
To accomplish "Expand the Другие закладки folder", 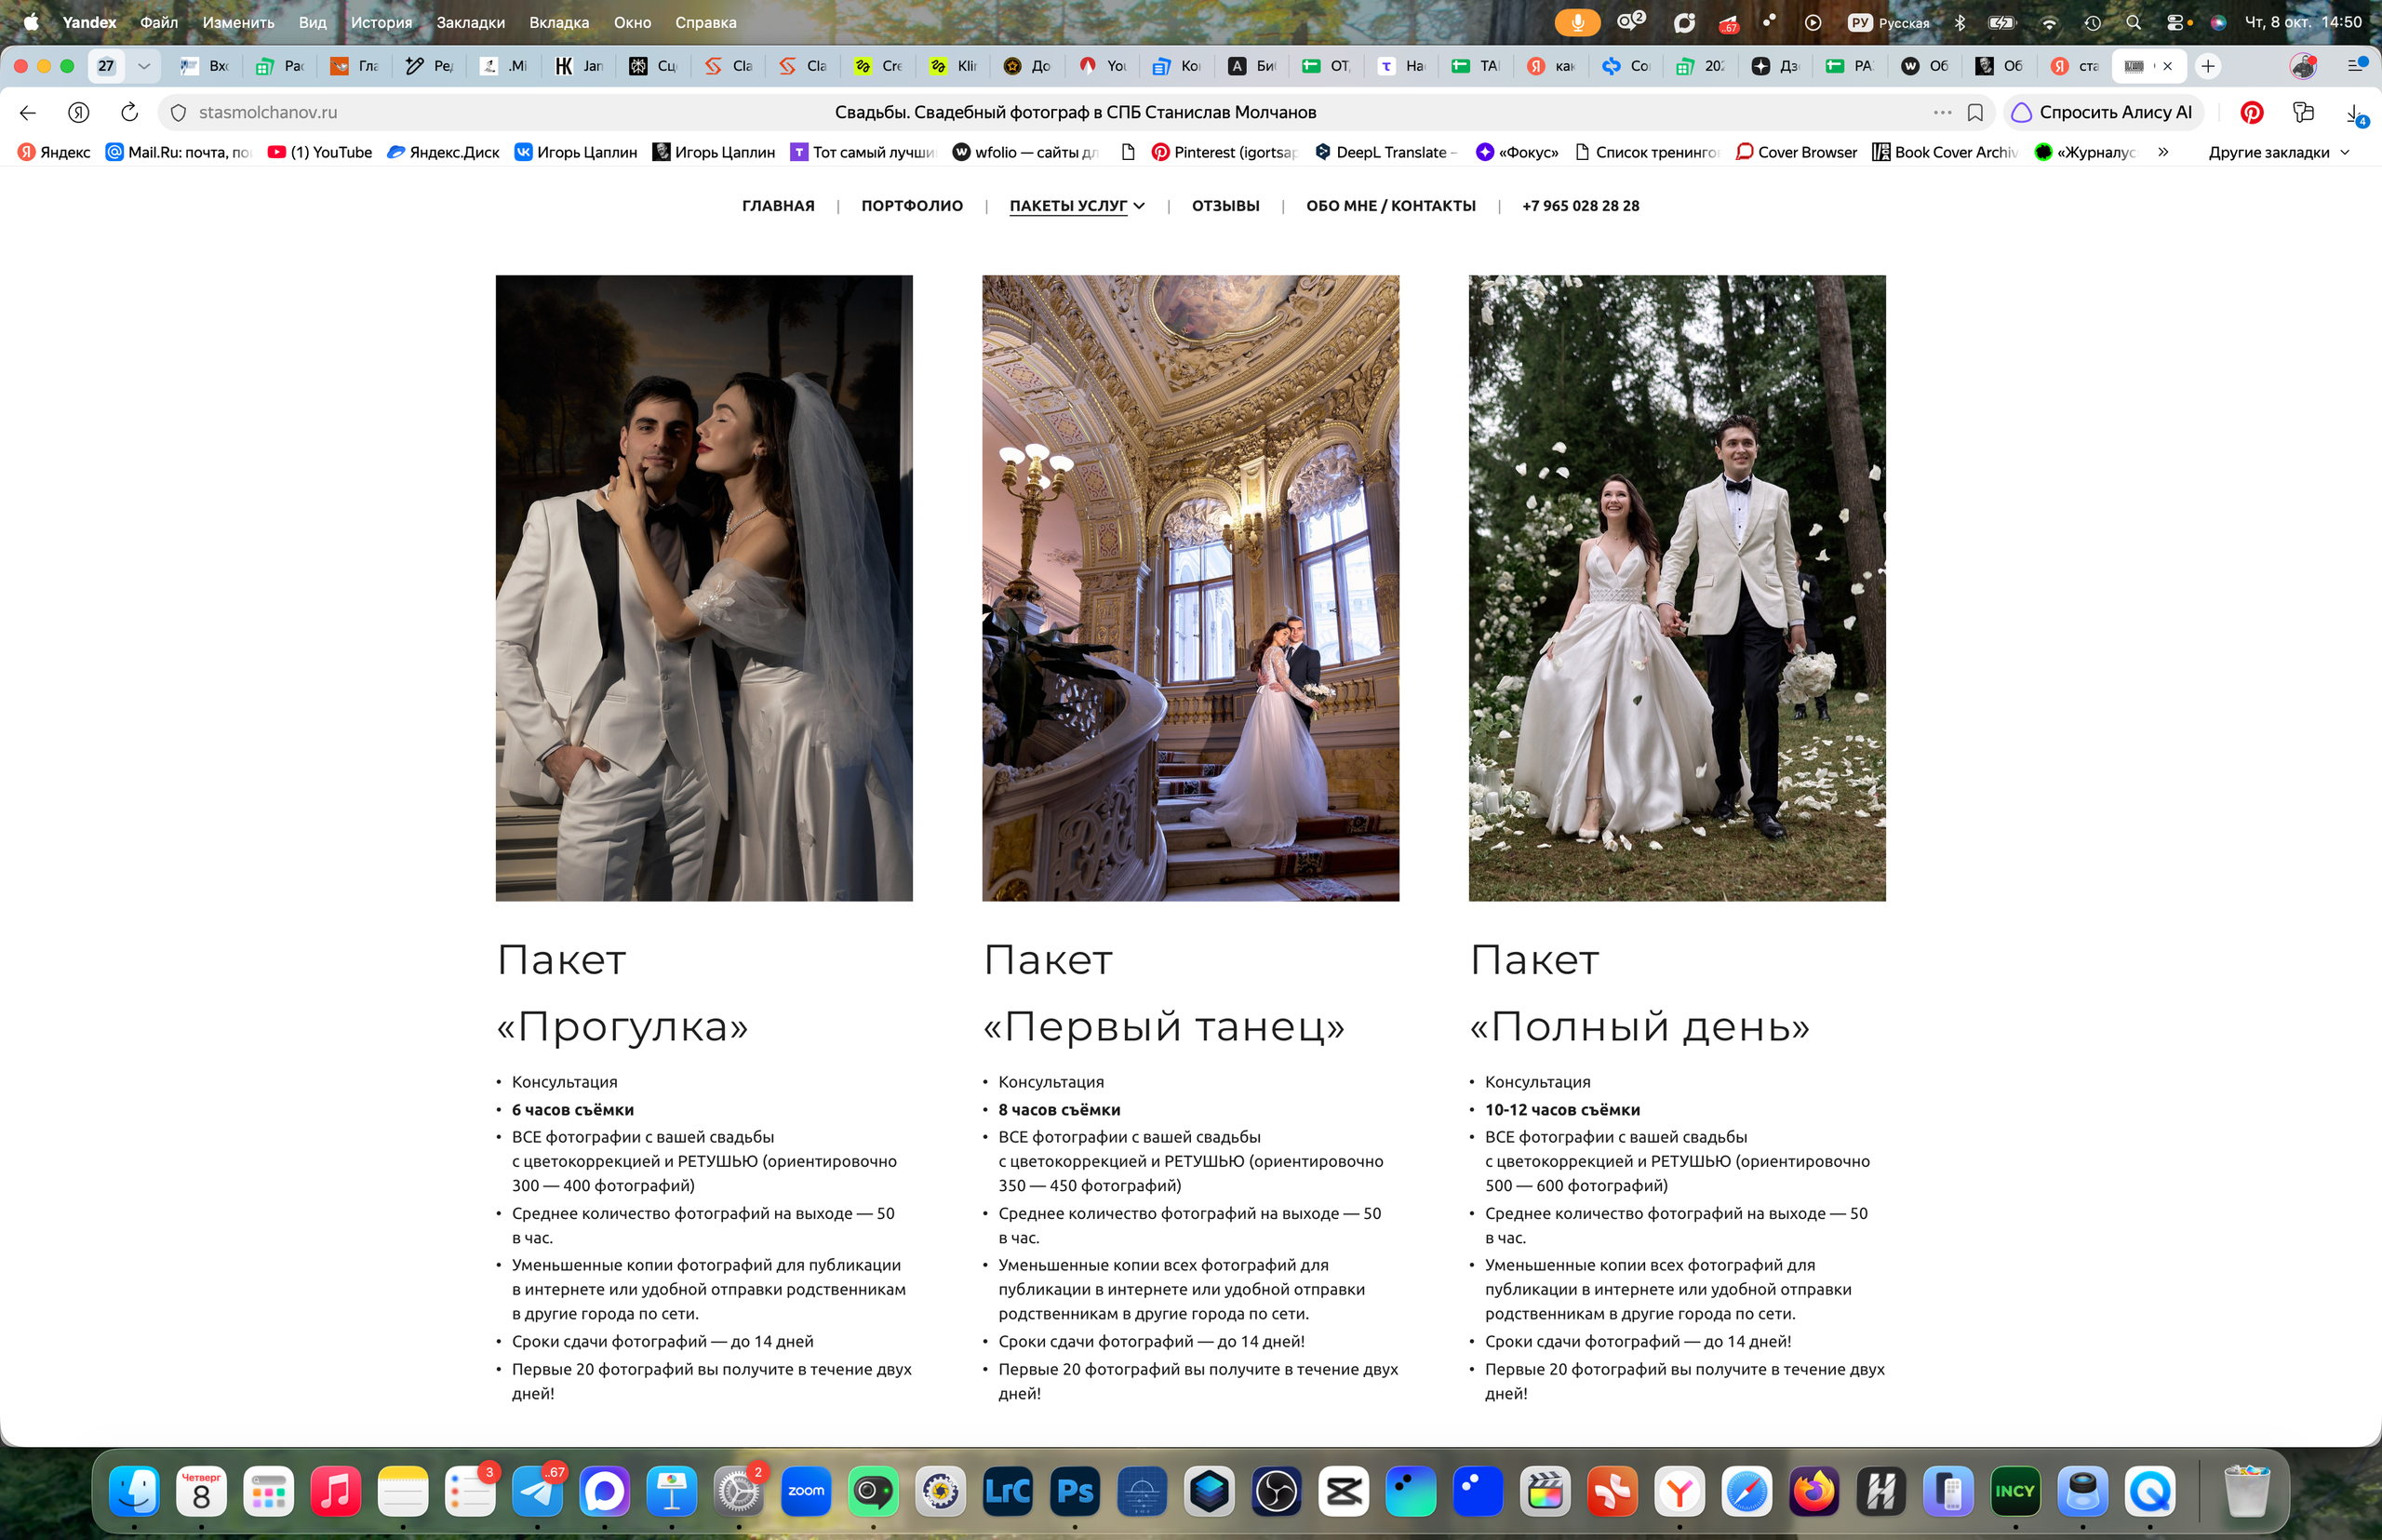I will tap(2278, 152).
